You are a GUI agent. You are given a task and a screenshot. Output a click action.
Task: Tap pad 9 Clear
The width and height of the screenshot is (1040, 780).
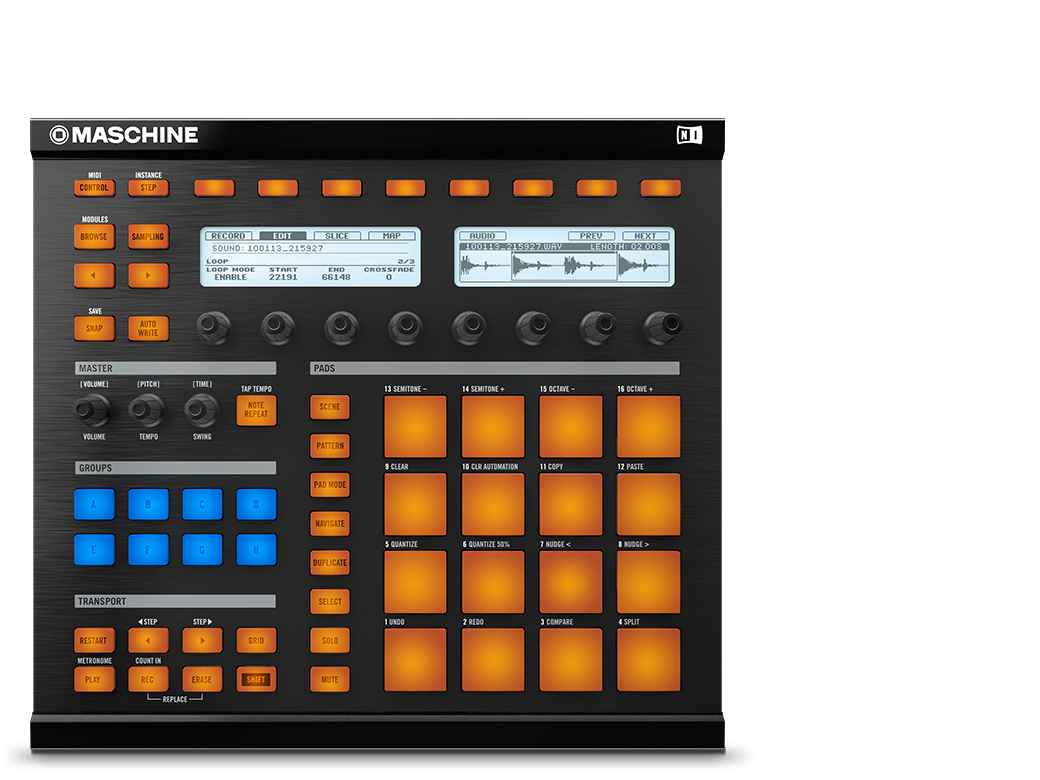tap(415, 504)
